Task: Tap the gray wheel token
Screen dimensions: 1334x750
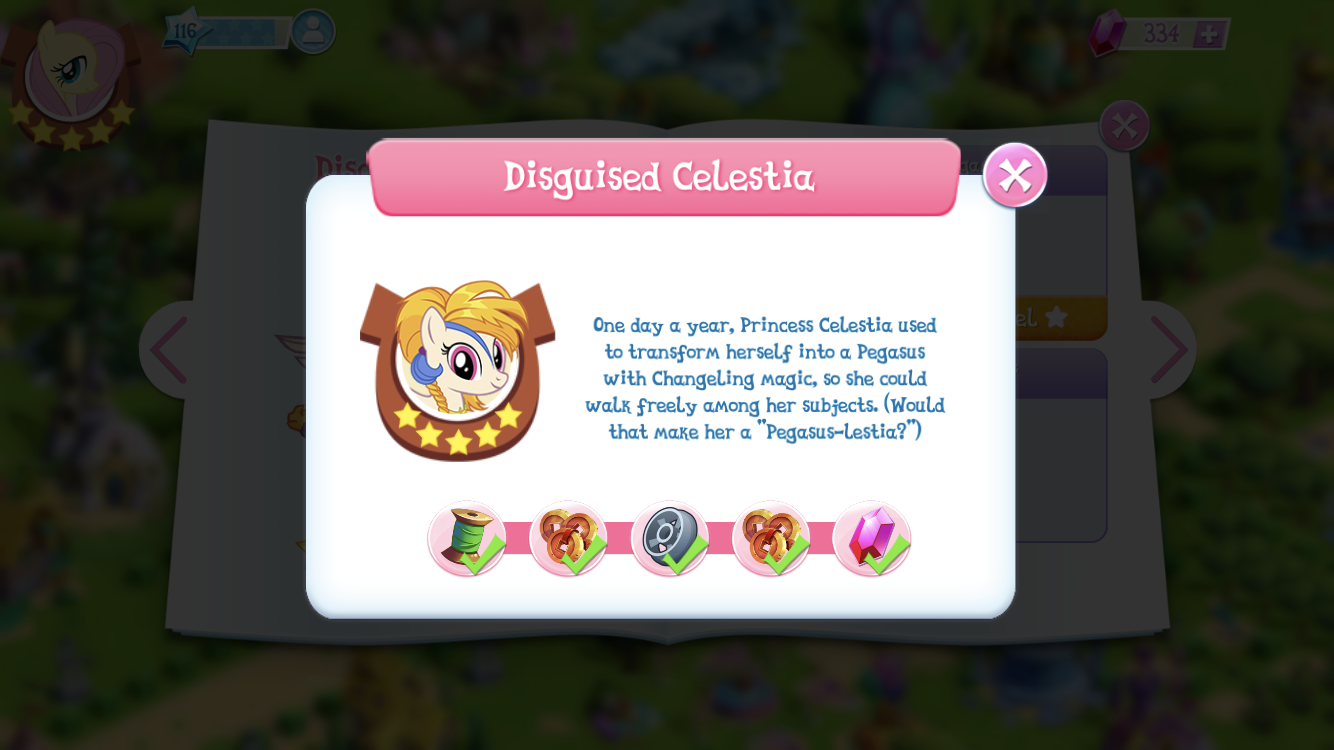Action: tap(670, 539)
